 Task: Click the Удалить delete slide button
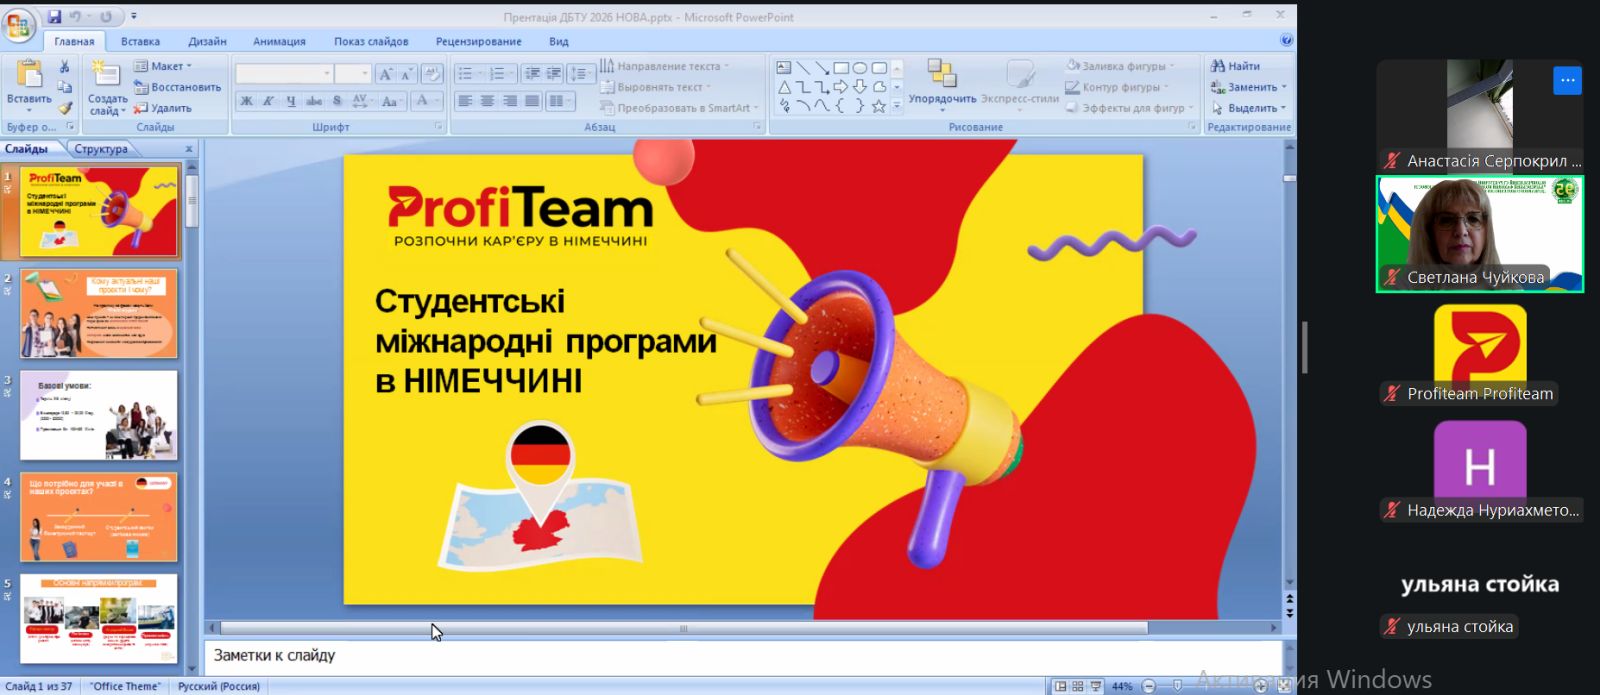pyautogui.click(x=164, y=108)
